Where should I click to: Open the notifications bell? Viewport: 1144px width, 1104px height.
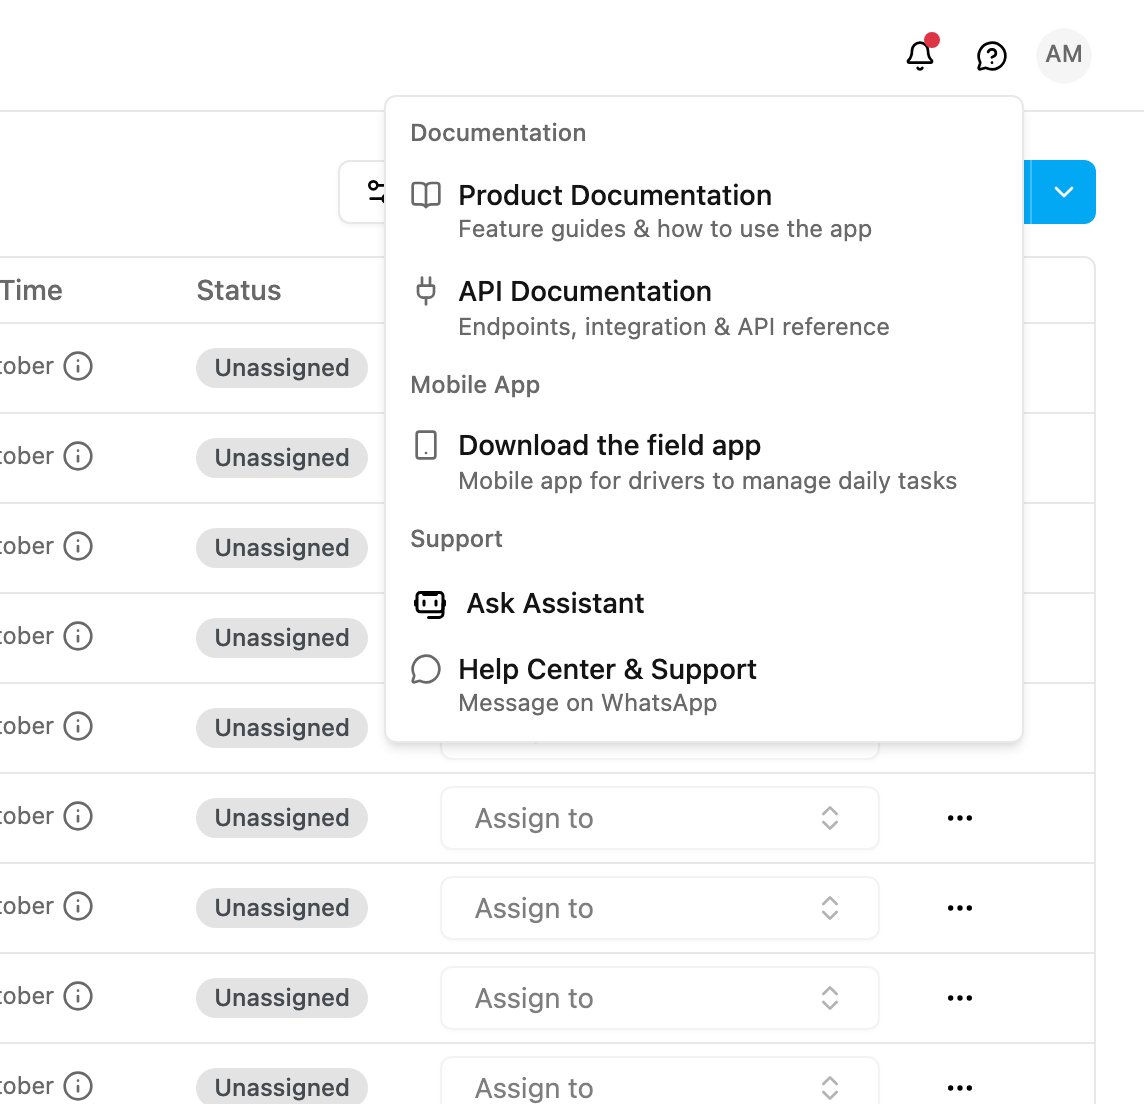tap(920, 55)
